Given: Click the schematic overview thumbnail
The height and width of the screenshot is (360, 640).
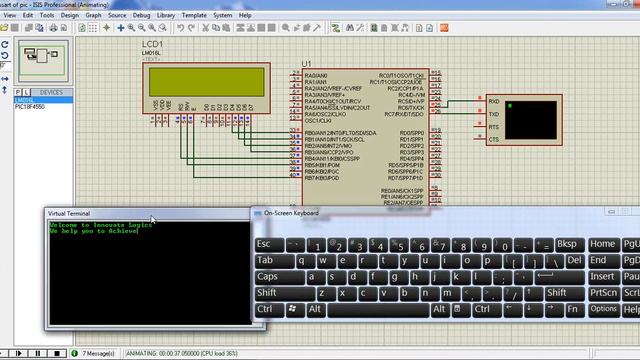Looking at the screenshot, I should 43,60.
